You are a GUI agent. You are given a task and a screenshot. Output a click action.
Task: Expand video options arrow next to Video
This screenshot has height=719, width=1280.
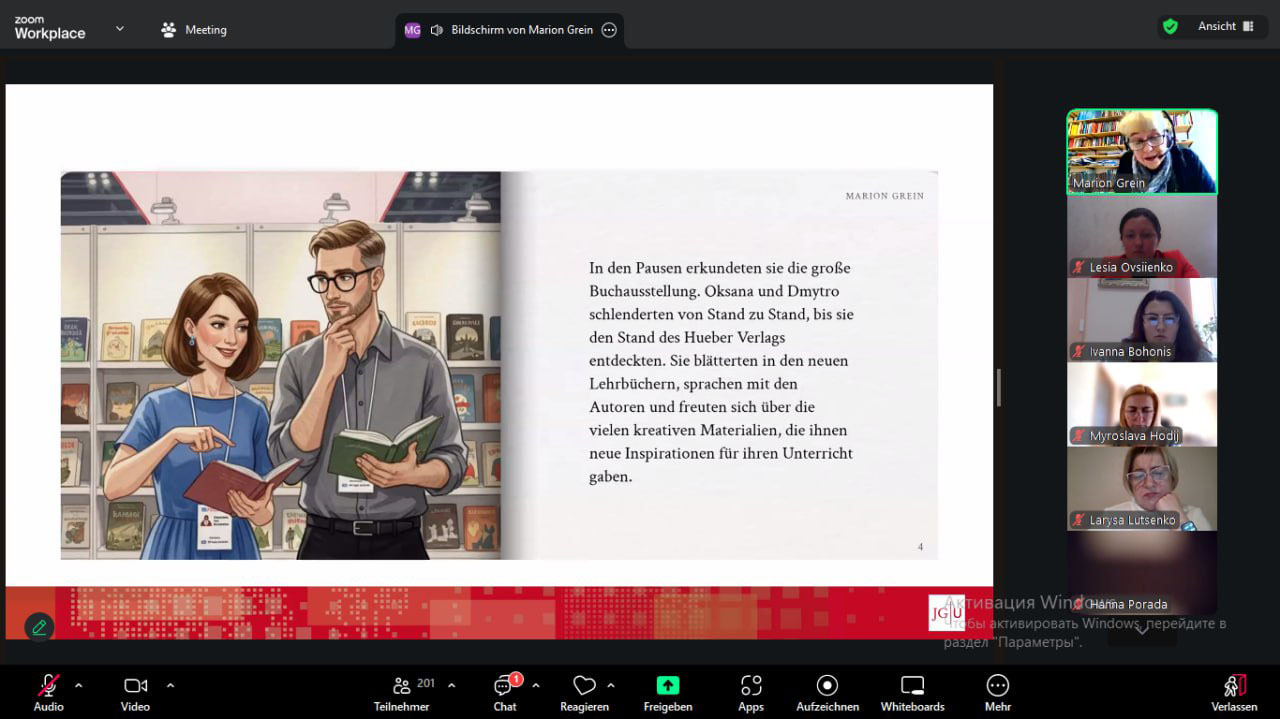tap(170, 686)
